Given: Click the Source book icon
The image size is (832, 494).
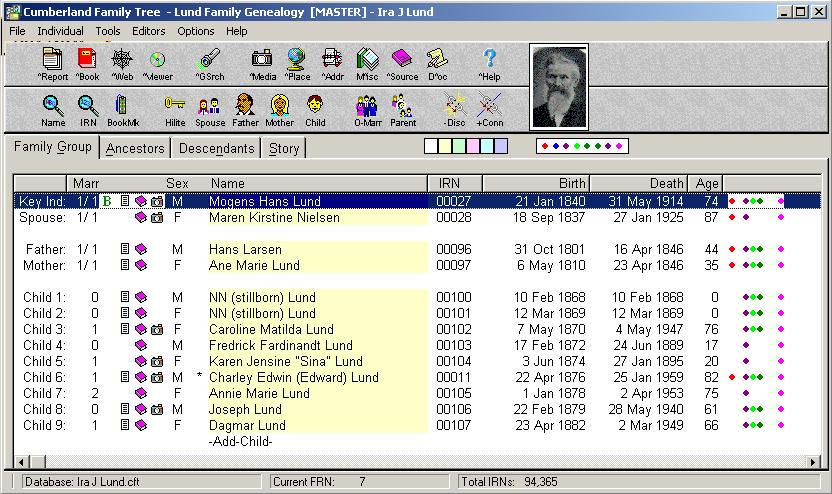Looking at the screenshot, I should click(402, 63).
